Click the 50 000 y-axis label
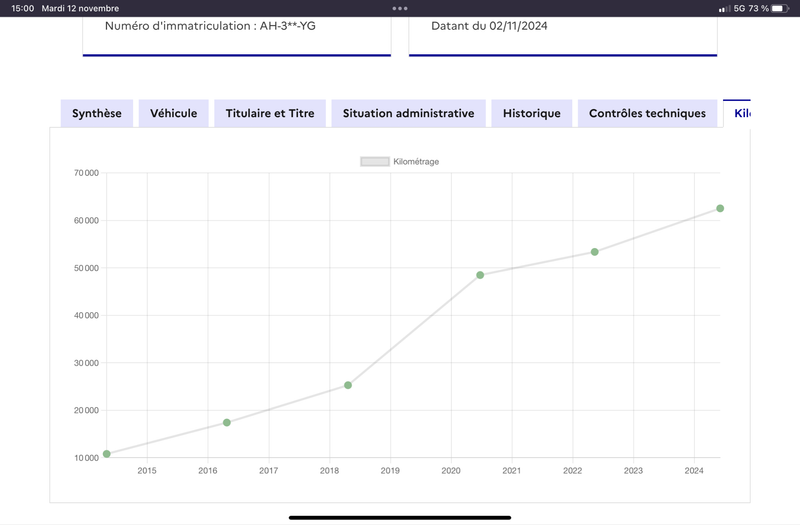 pyautogui.click(x=86, y=268)
